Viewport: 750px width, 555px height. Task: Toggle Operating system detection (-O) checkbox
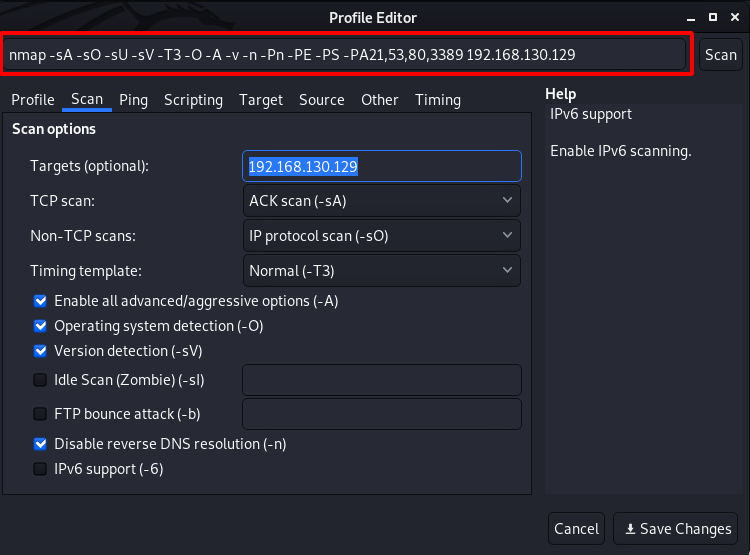(x=40, y=326)
